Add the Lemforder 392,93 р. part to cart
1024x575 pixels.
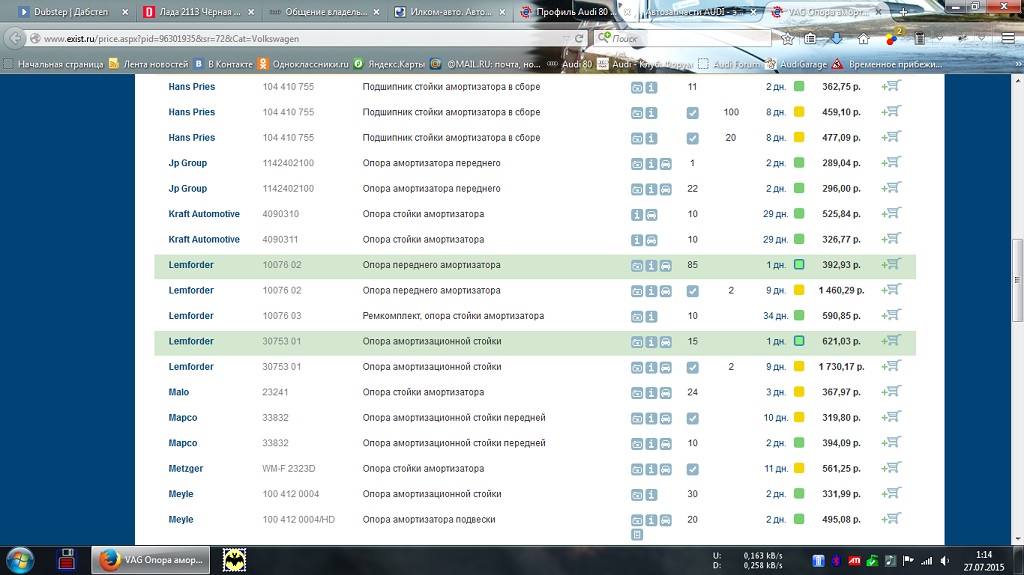[891, 265]
